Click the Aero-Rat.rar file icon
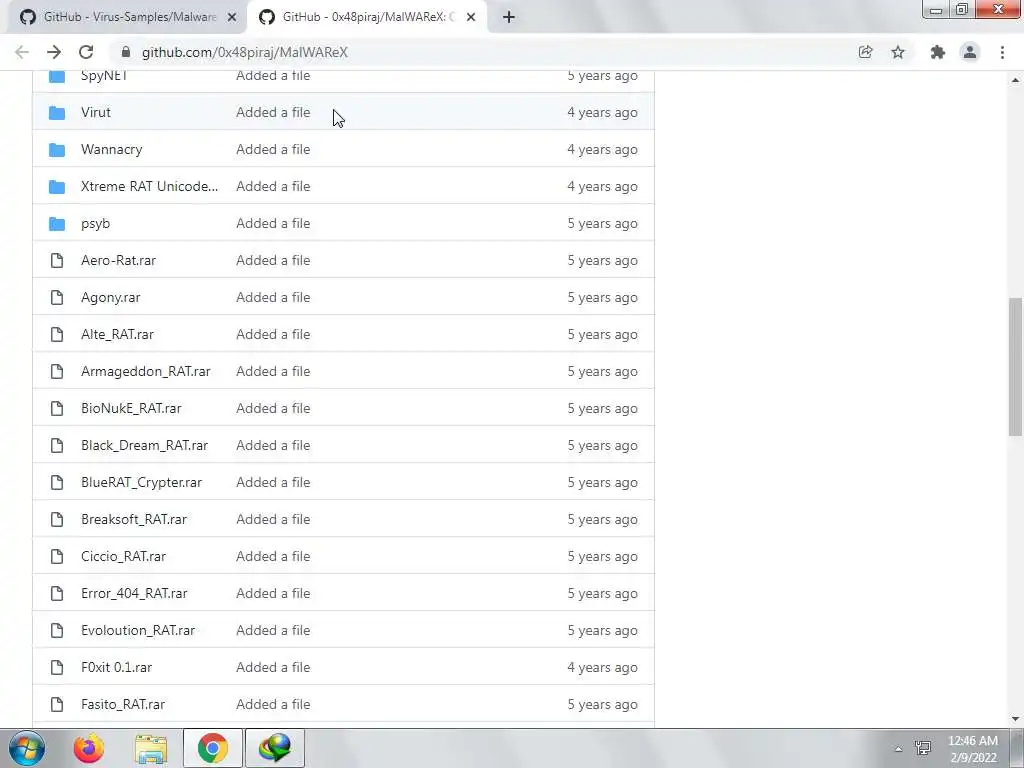 (x=57, y=261)
